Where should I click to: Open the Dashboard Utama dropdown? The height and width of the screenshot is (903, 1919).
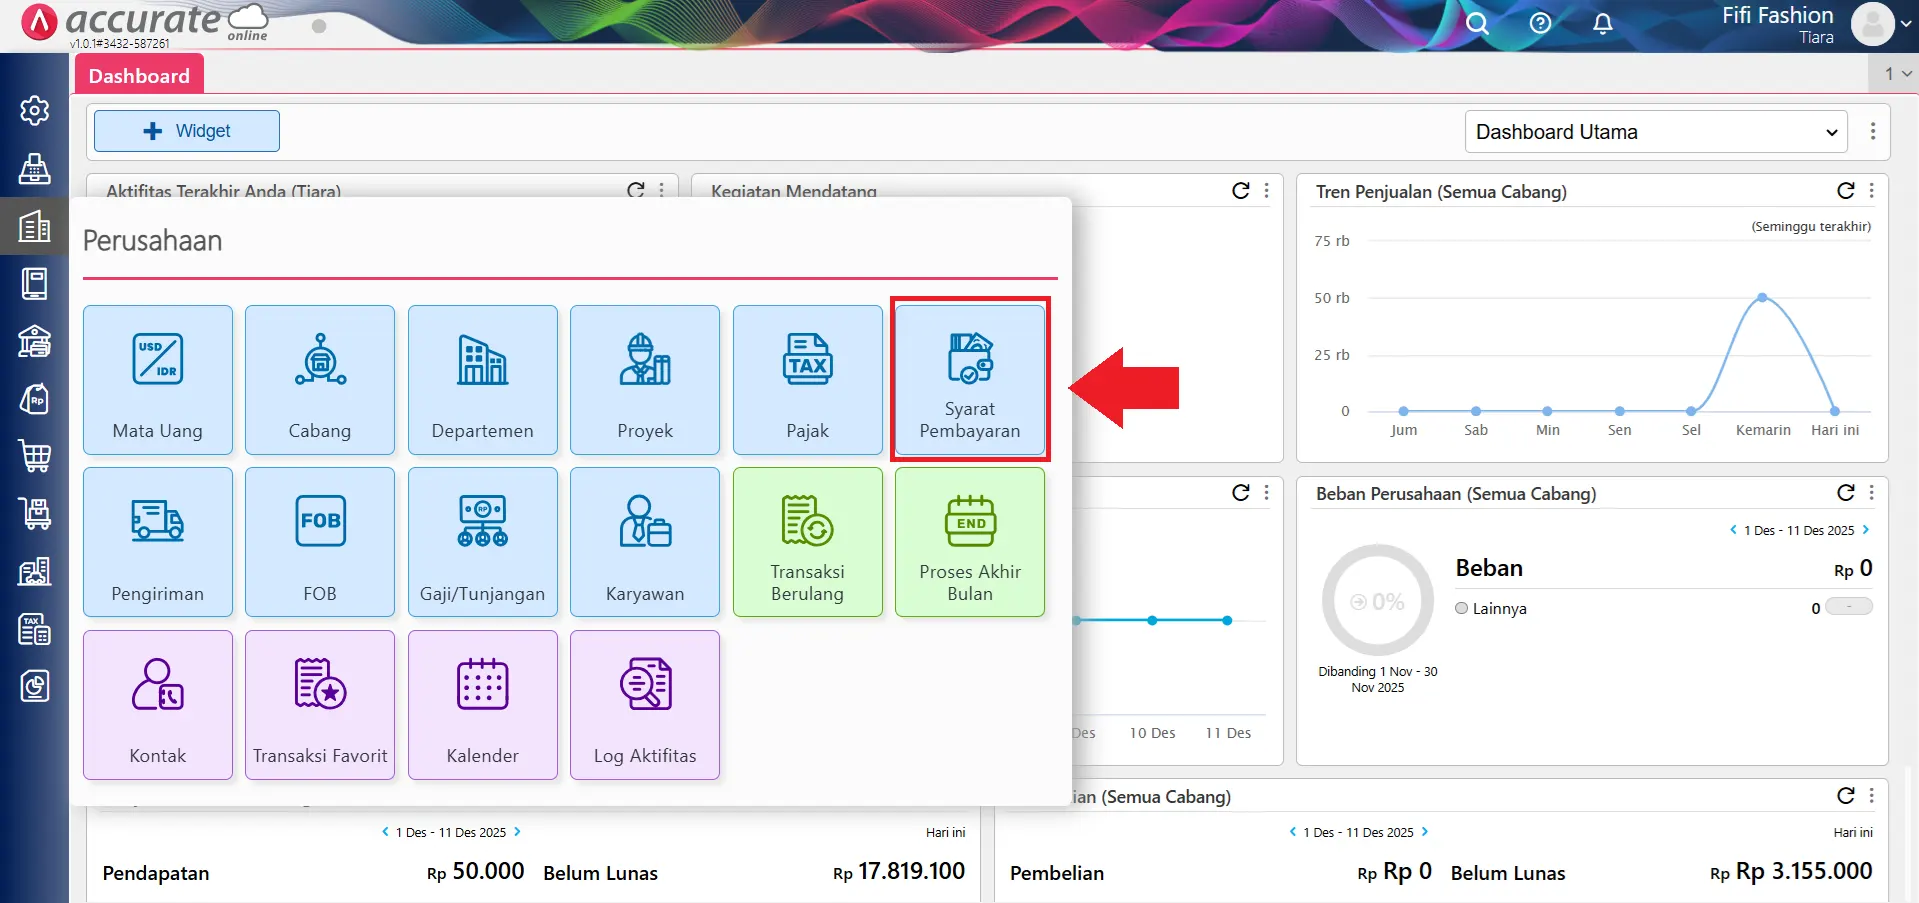pos(1654,131)
